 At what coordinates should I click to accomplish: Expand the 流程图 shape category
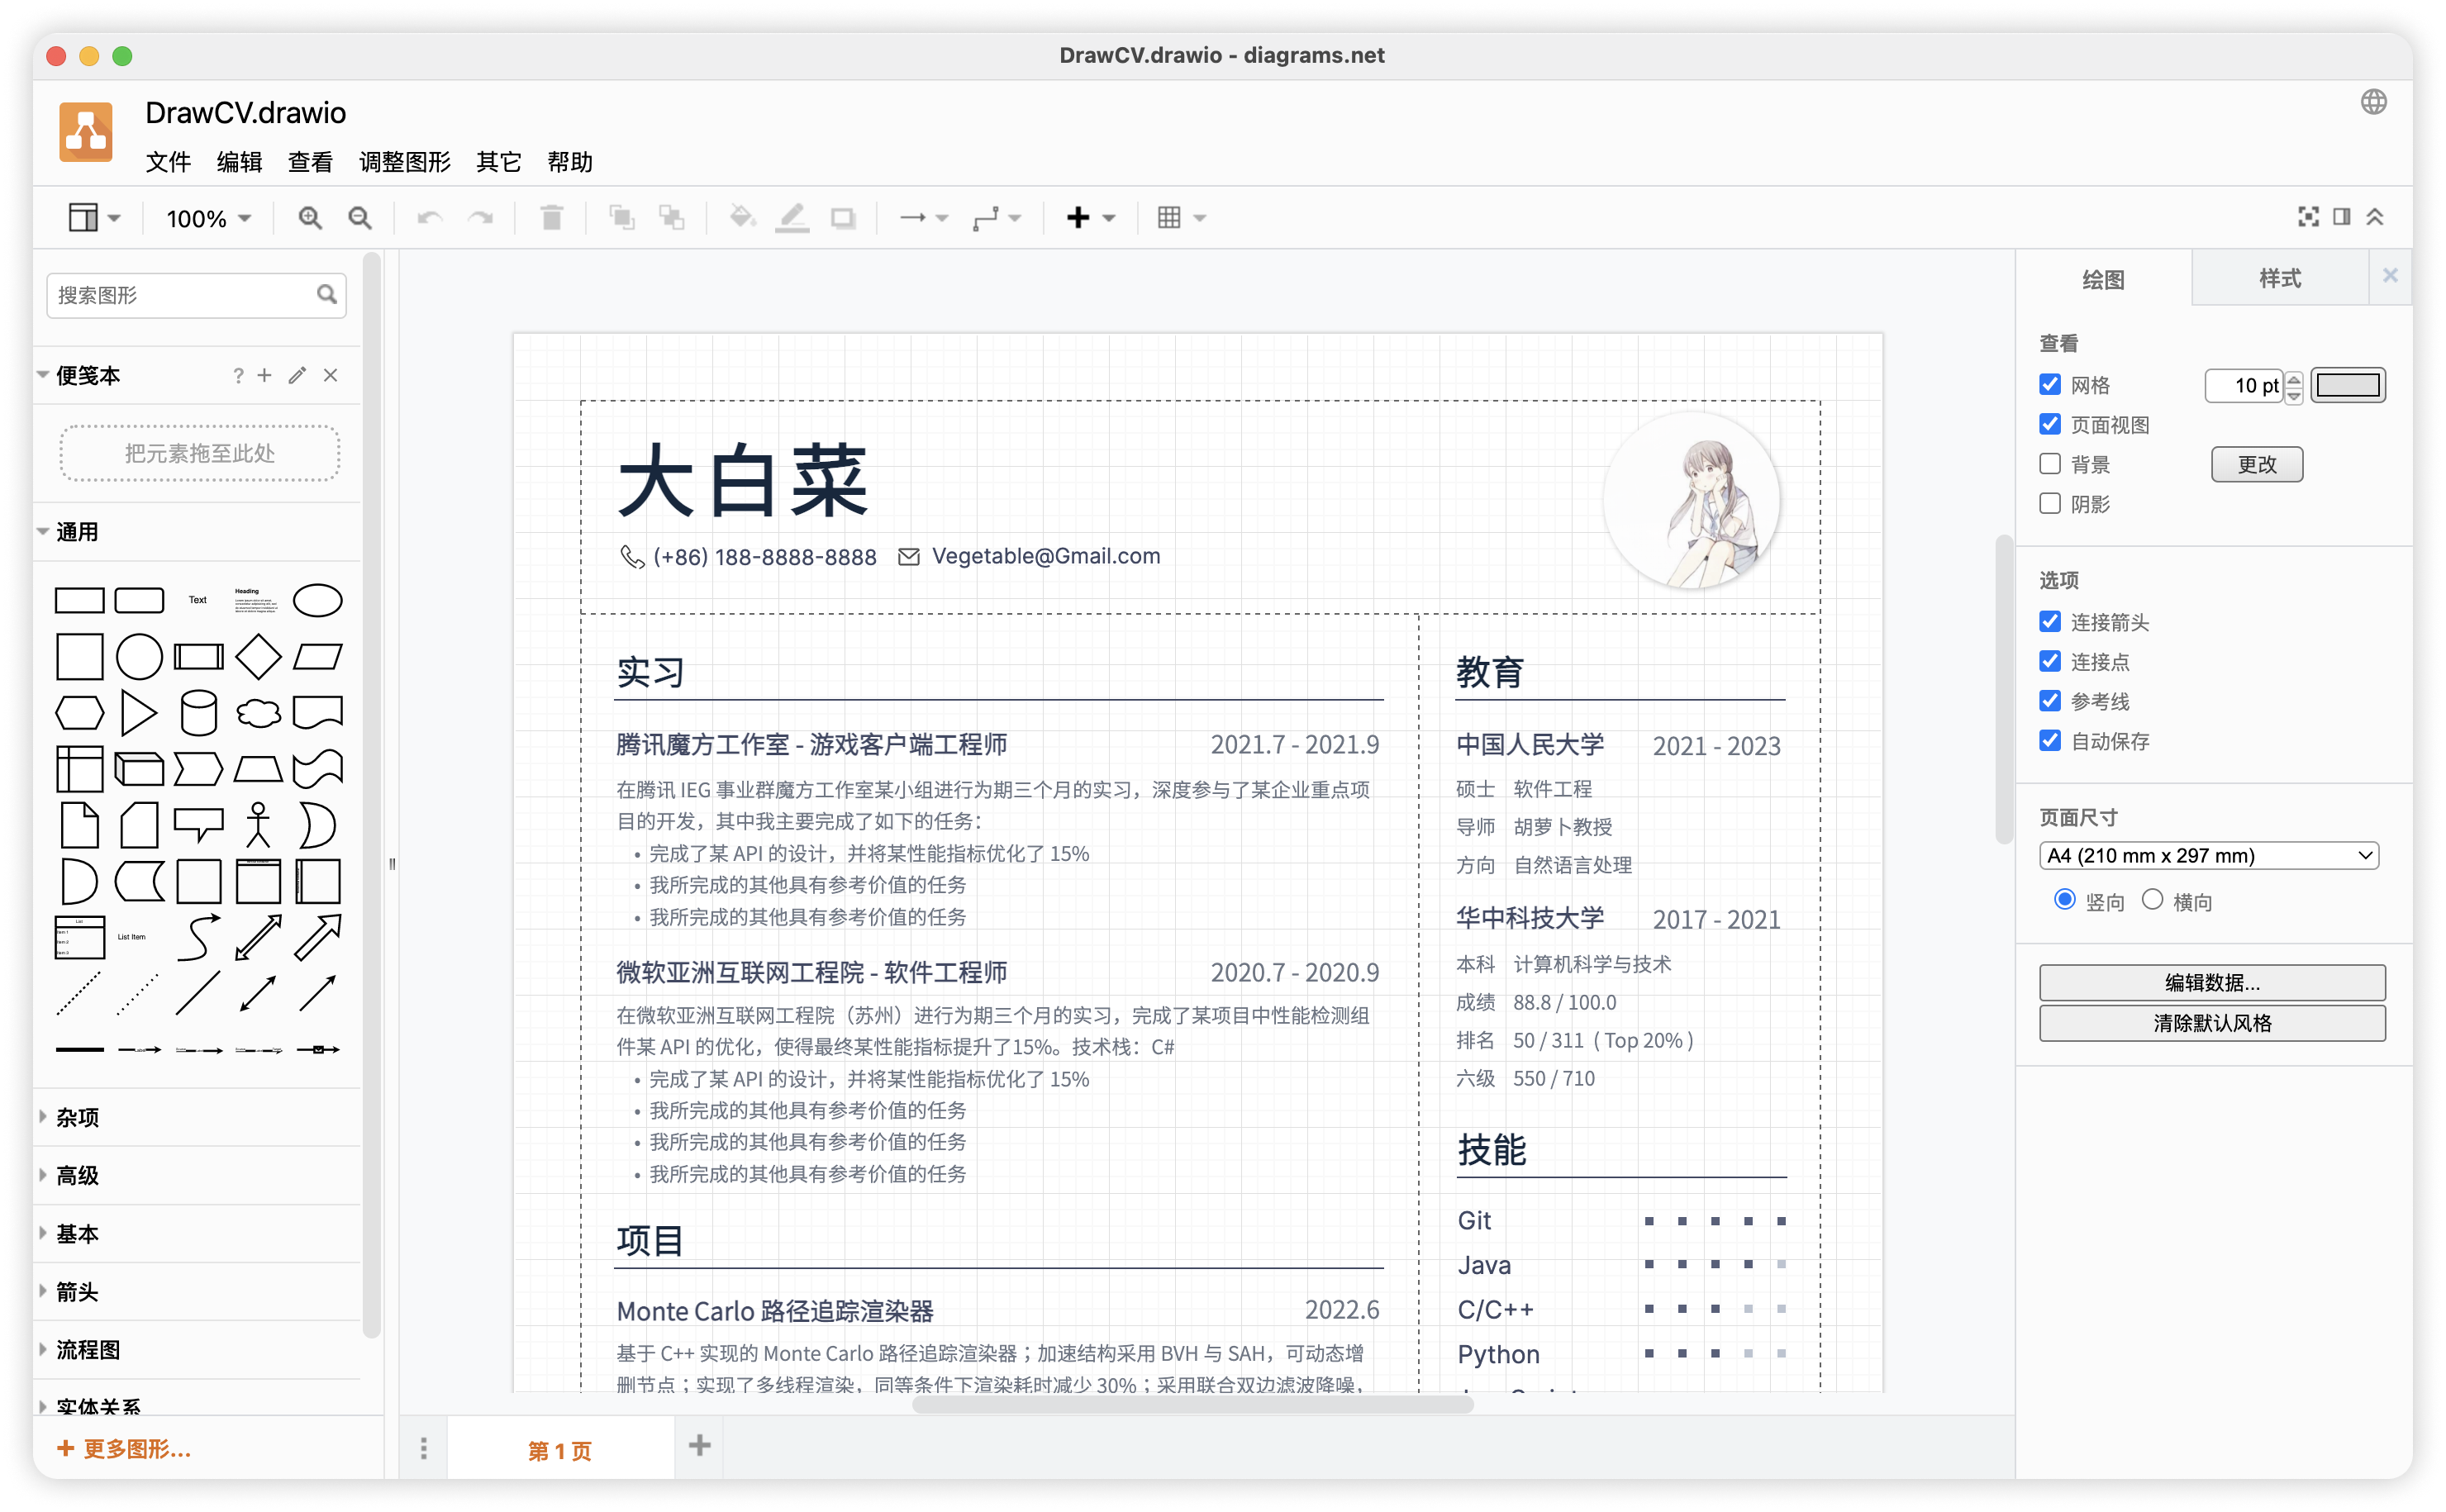pos(88,1350)
